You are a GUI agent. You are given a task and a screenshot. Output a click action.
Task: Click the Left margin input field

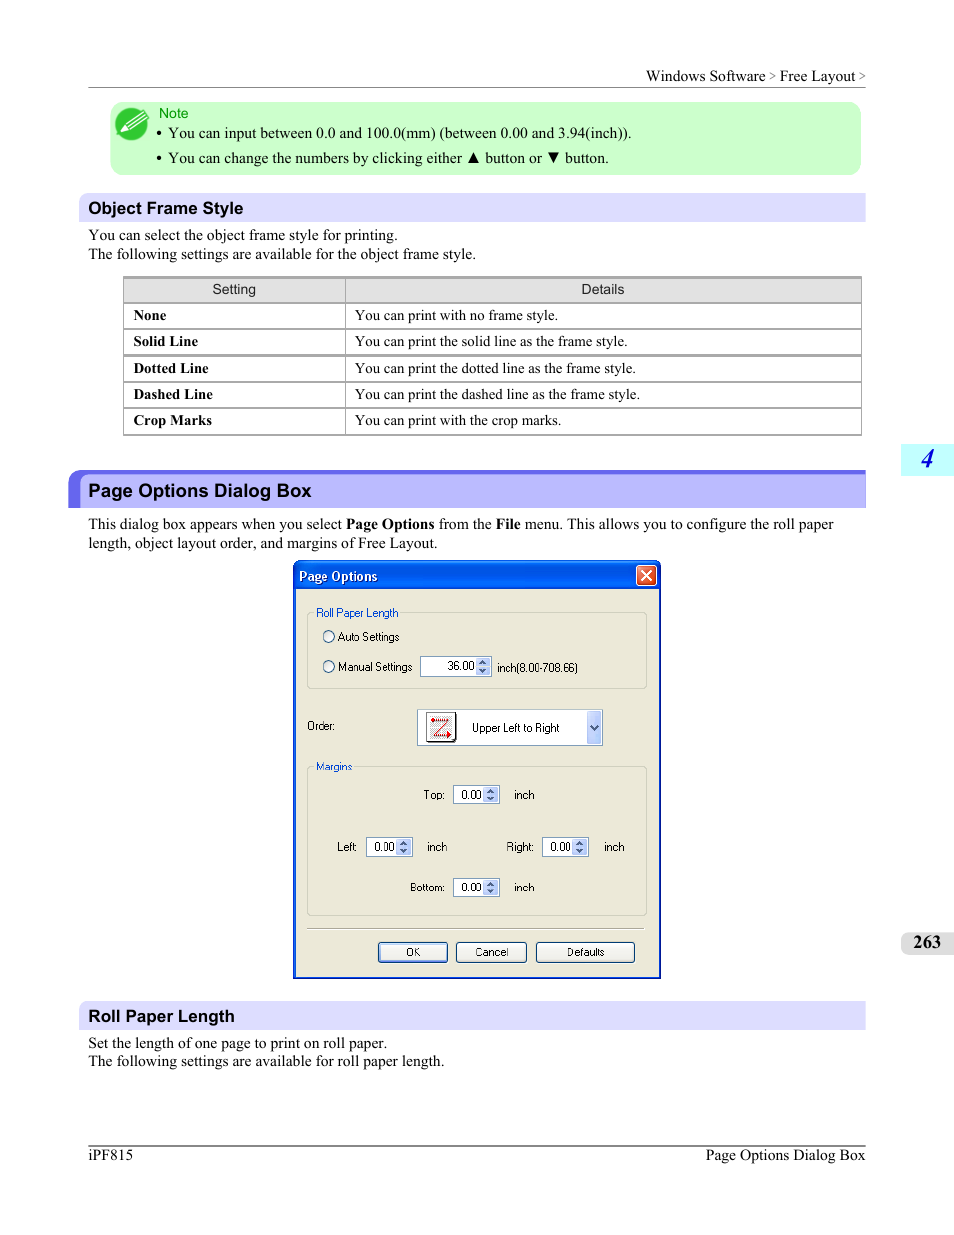[382, 847]
